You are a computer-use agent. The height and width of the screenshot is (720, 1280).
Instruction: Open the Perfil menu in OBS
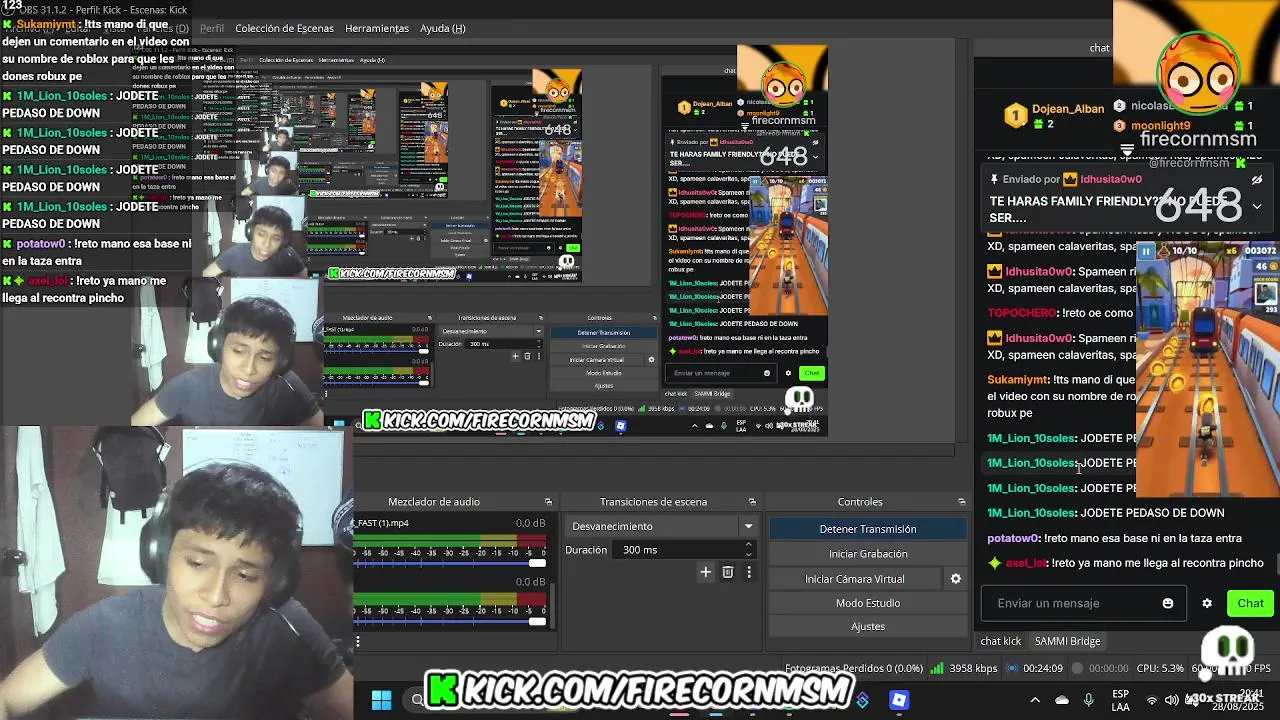211,28
